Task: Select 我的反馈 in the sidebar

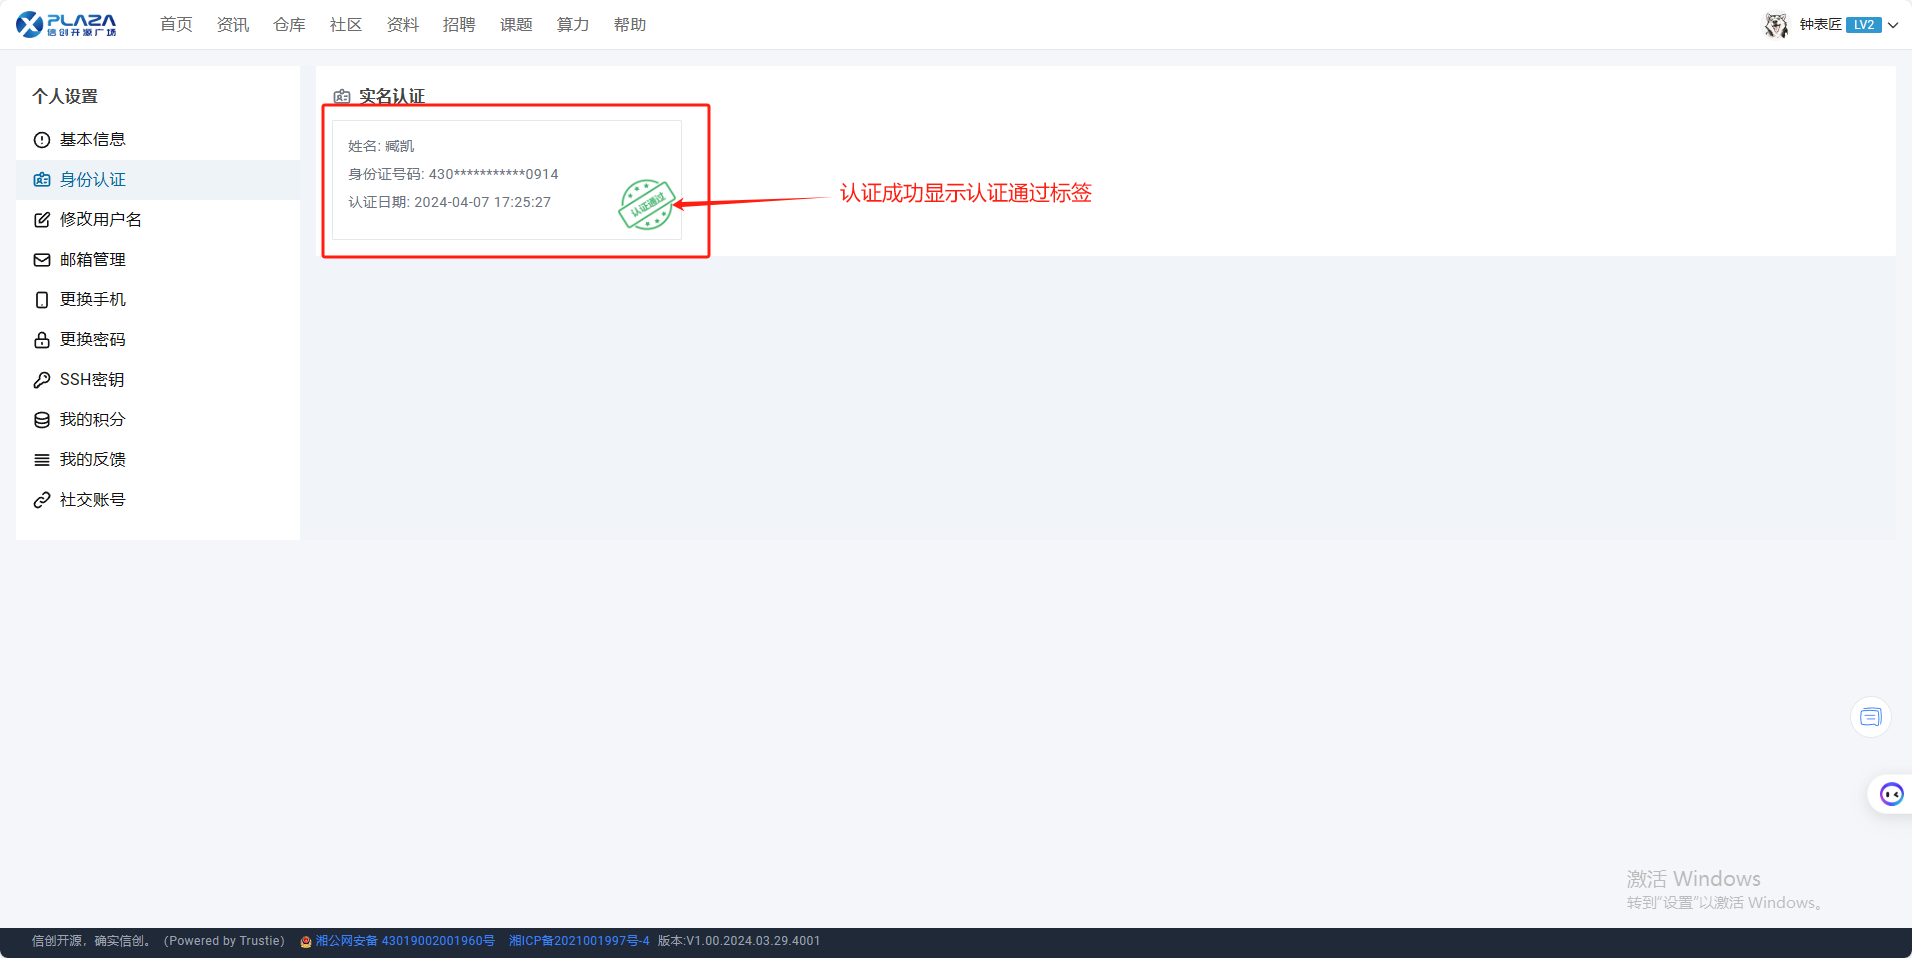Action: [92, 460]
